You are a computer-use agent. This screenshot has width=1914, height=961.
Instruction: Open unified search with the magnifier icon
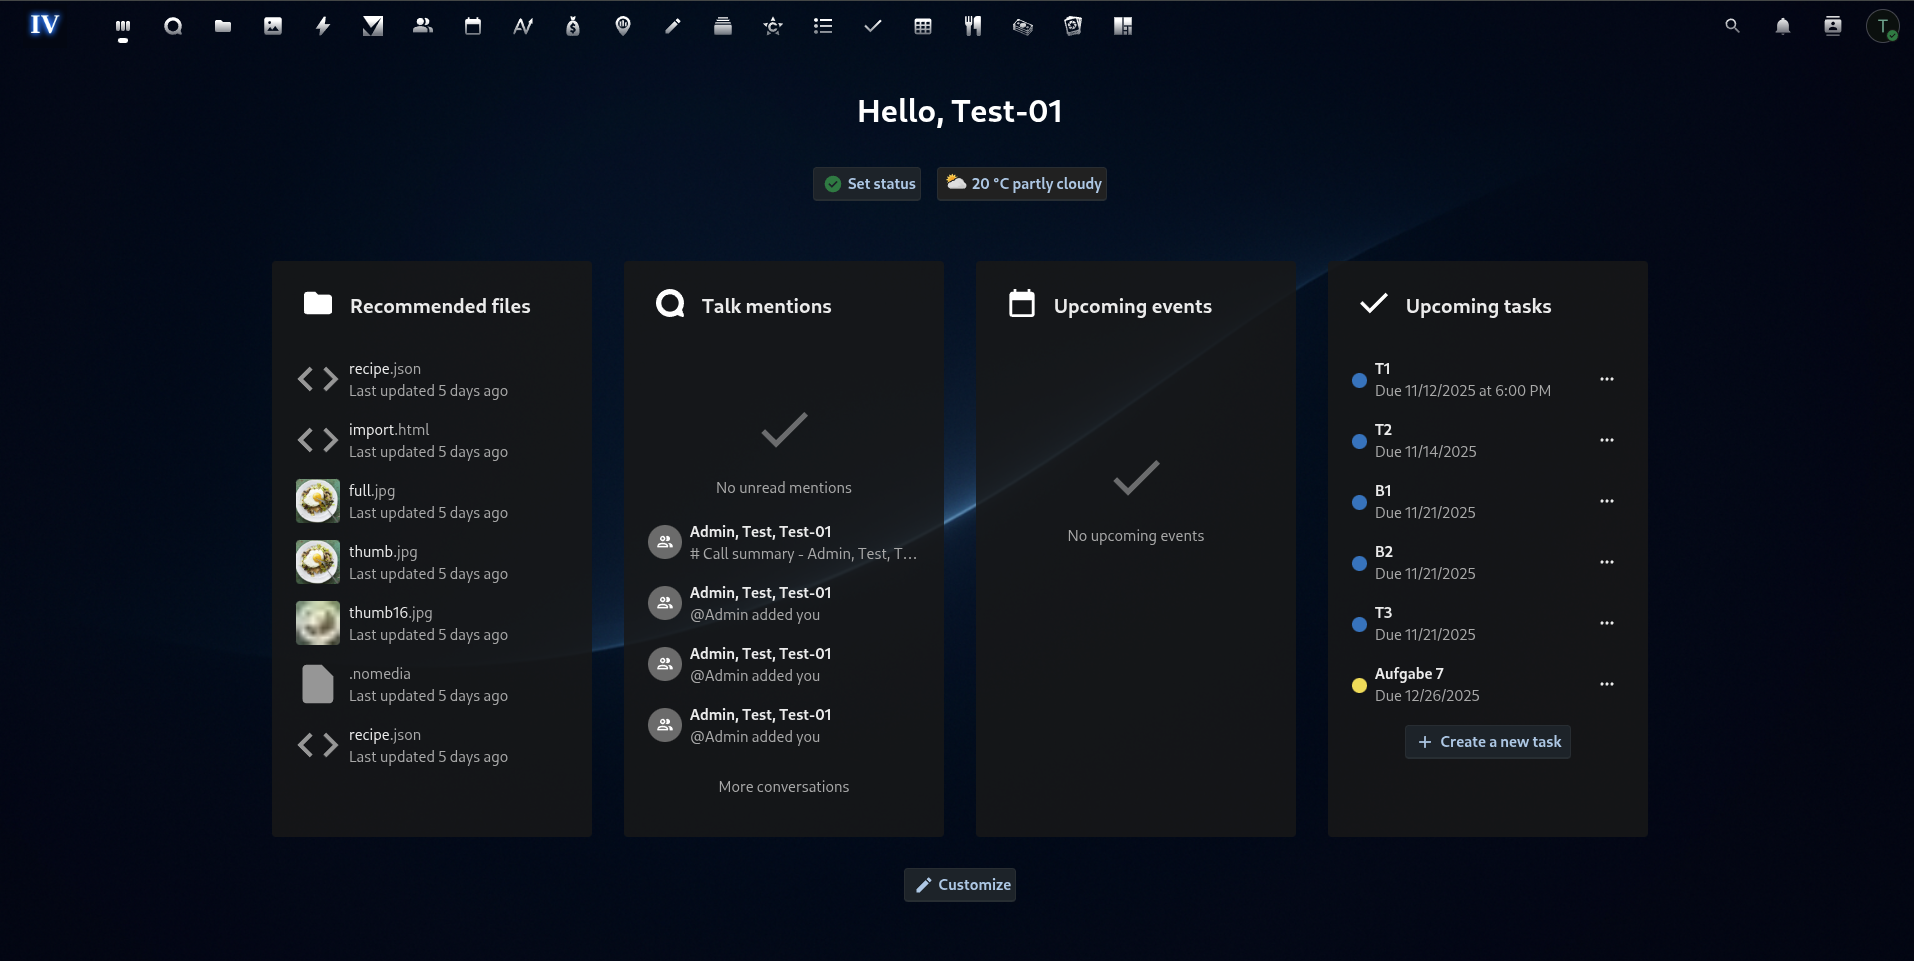[x=1732, y=26]
